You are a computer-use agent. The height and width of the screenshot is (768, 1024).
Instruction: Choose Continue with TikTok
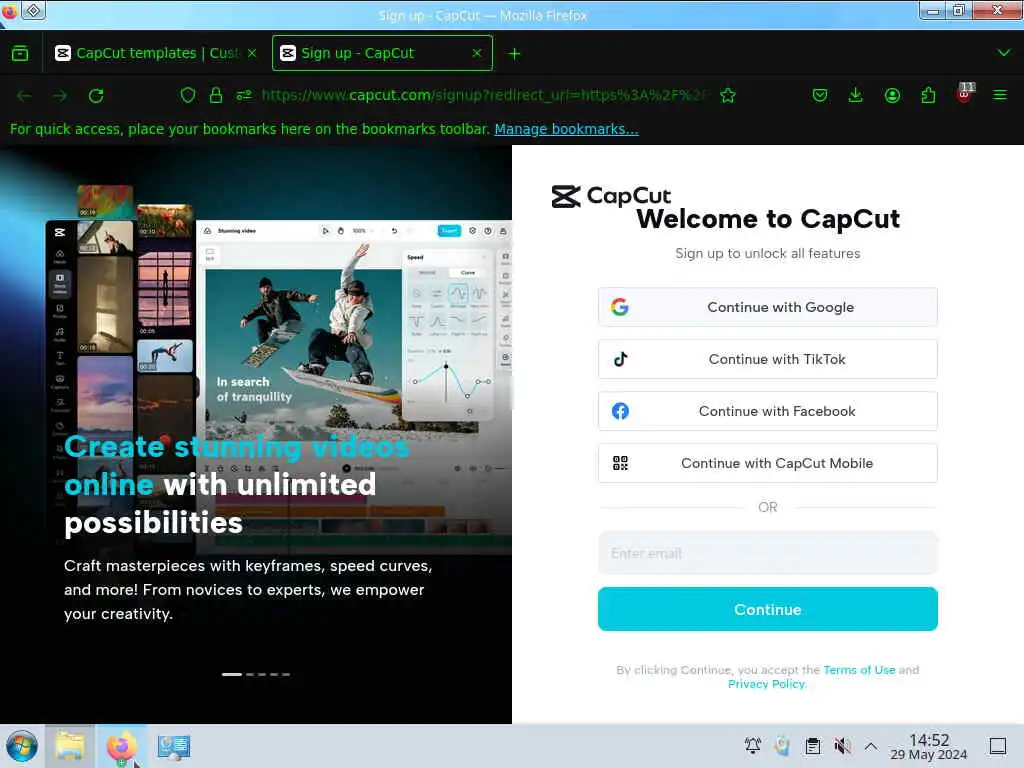(767, 359)
